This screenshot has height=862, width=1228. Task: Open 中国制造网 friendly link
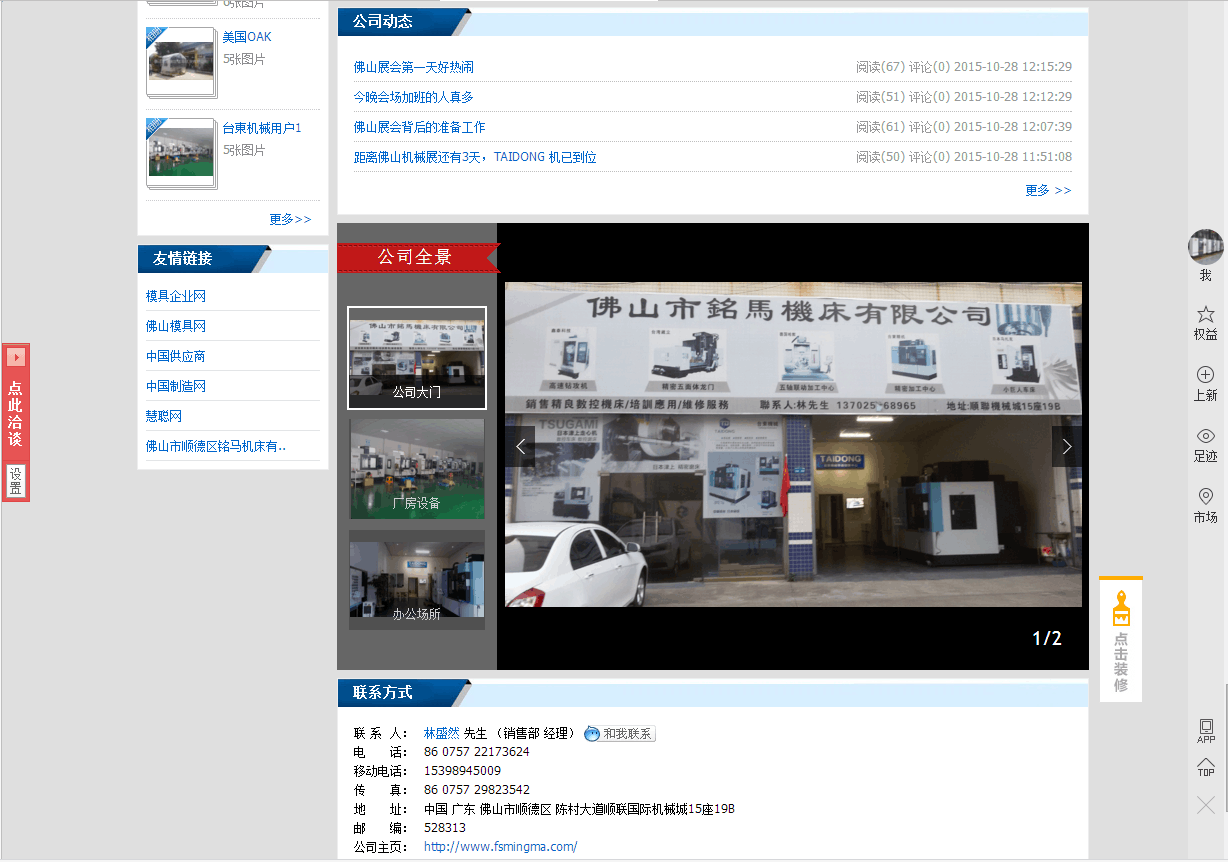176,386
